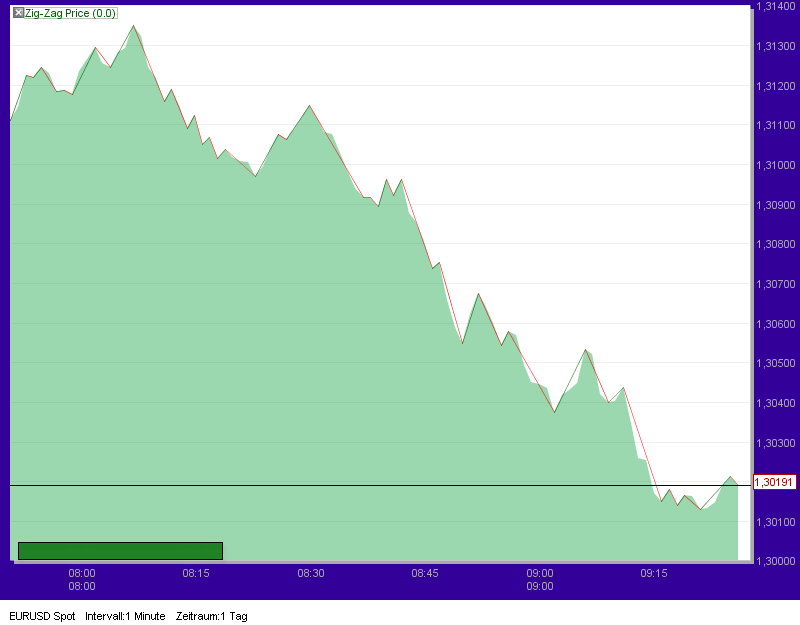
Task: Close the Zig-Zag Price indicator
Action: [x=18, y=13]
